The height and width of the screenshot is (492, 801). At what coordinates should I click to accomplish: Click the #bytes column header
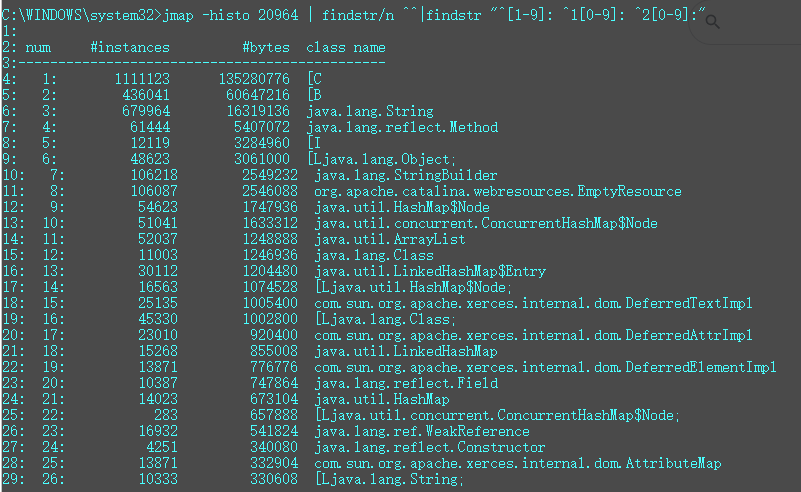click(x=265, y=47)
